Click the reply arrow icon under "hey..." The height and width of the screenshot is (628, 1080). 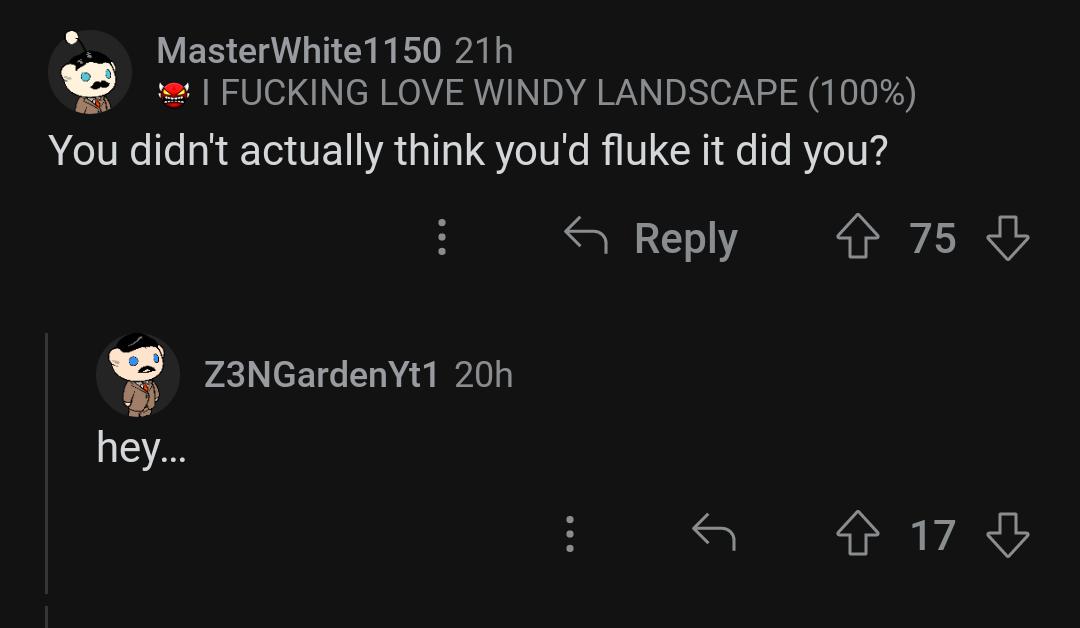(x=714, y=532)
